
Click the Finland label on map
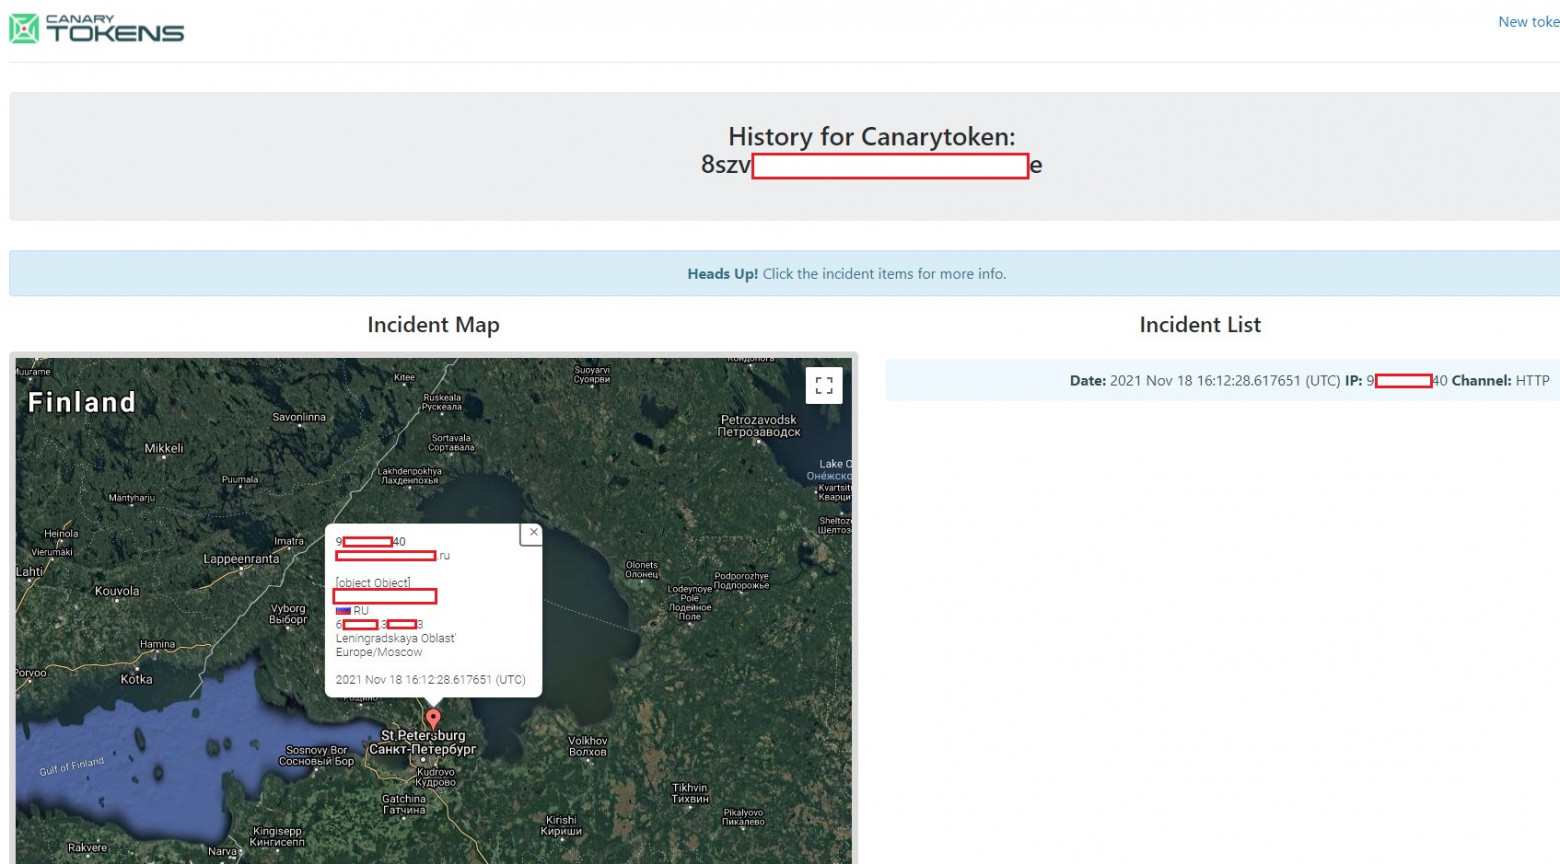(x=82, y=402)
